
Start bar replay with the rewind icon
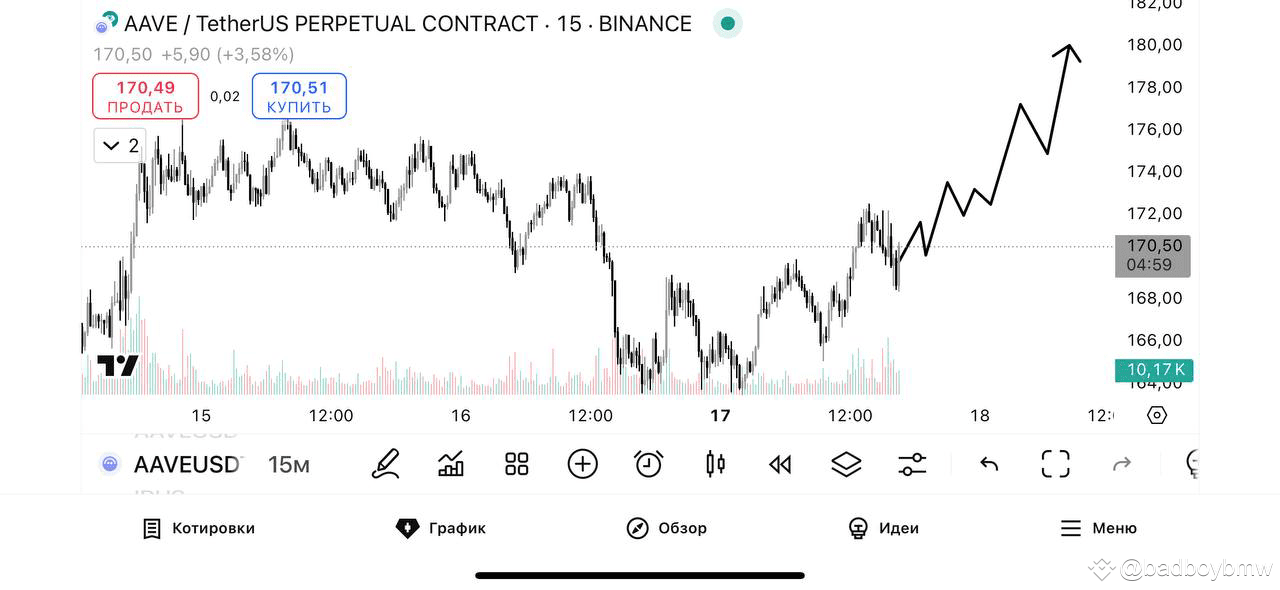pyautogui.click(x=780, y=463)
